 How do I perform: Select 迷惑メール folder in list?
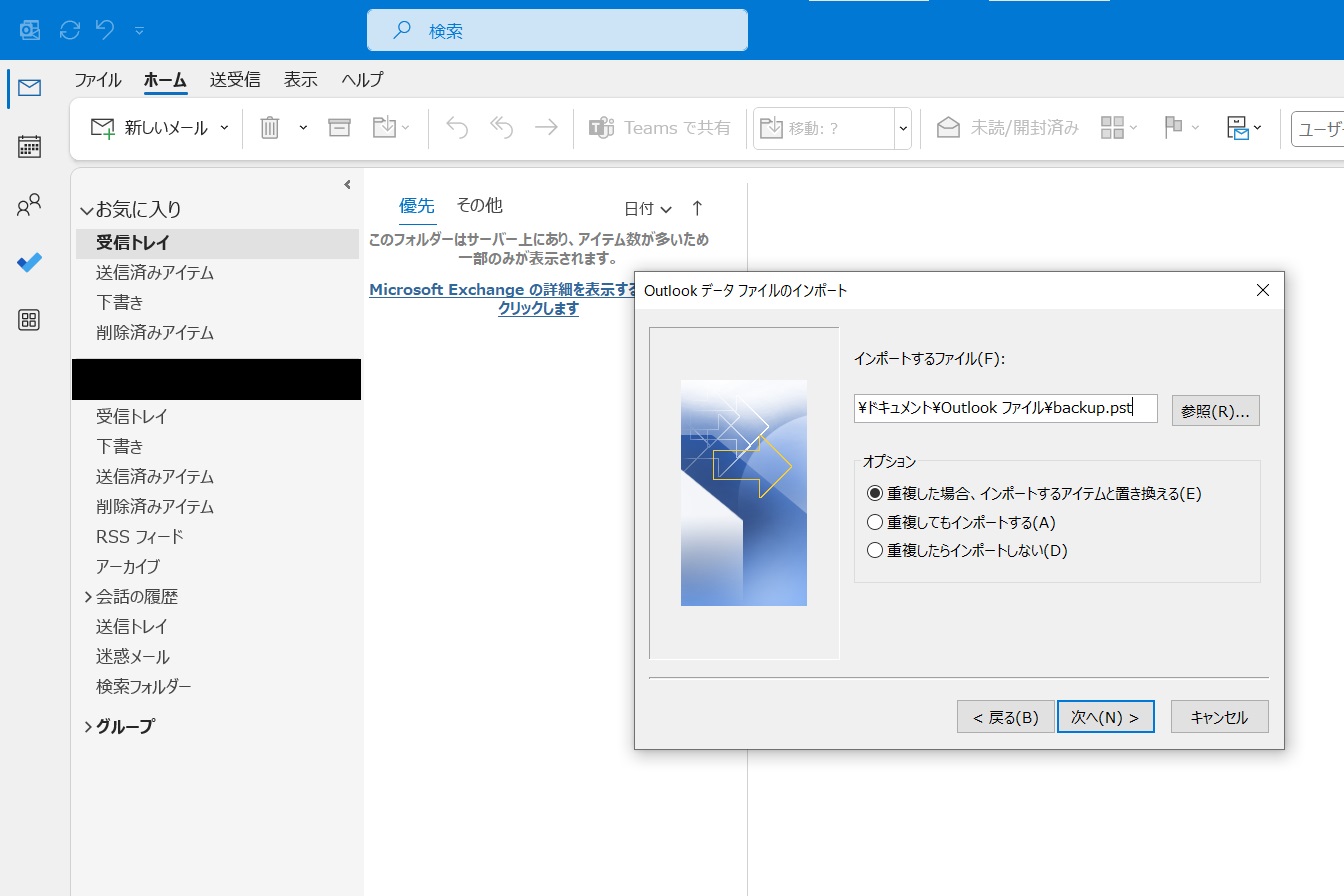133,657
